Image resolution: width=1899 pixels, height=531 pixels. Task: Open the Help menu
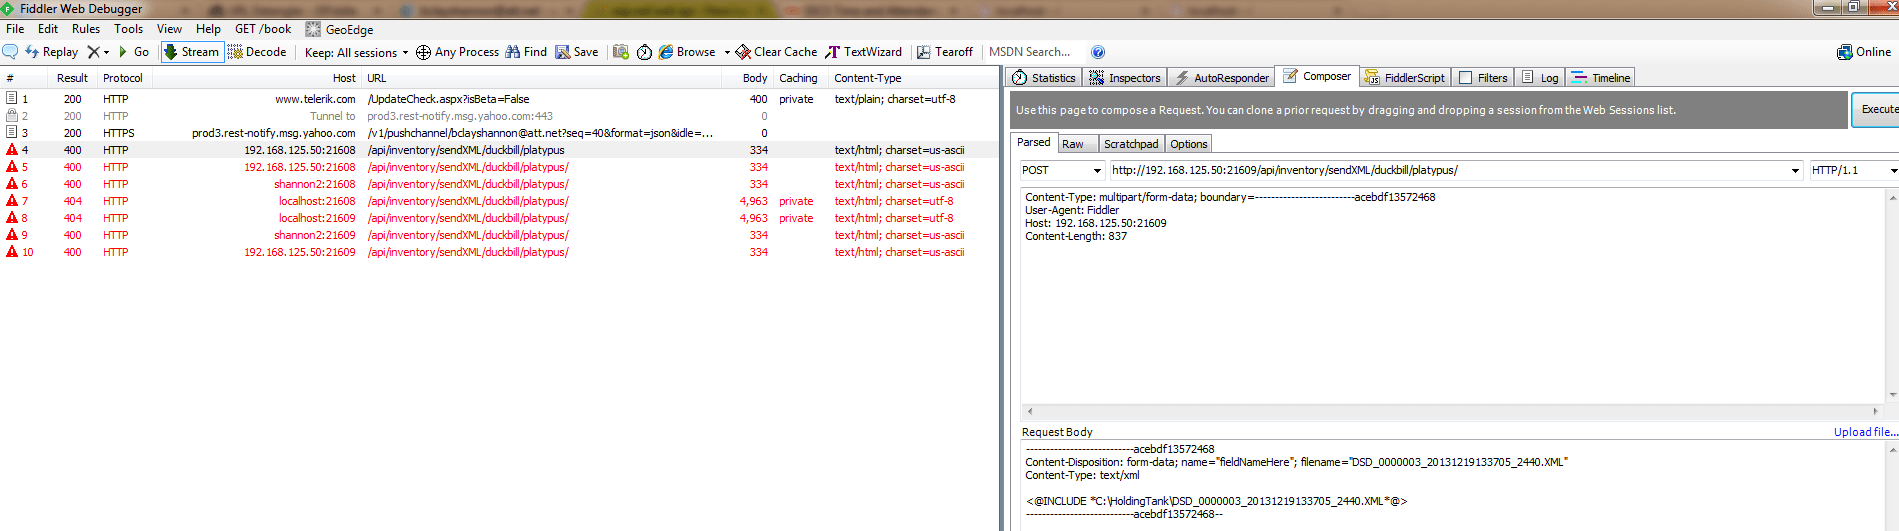(x=208, y=29)
